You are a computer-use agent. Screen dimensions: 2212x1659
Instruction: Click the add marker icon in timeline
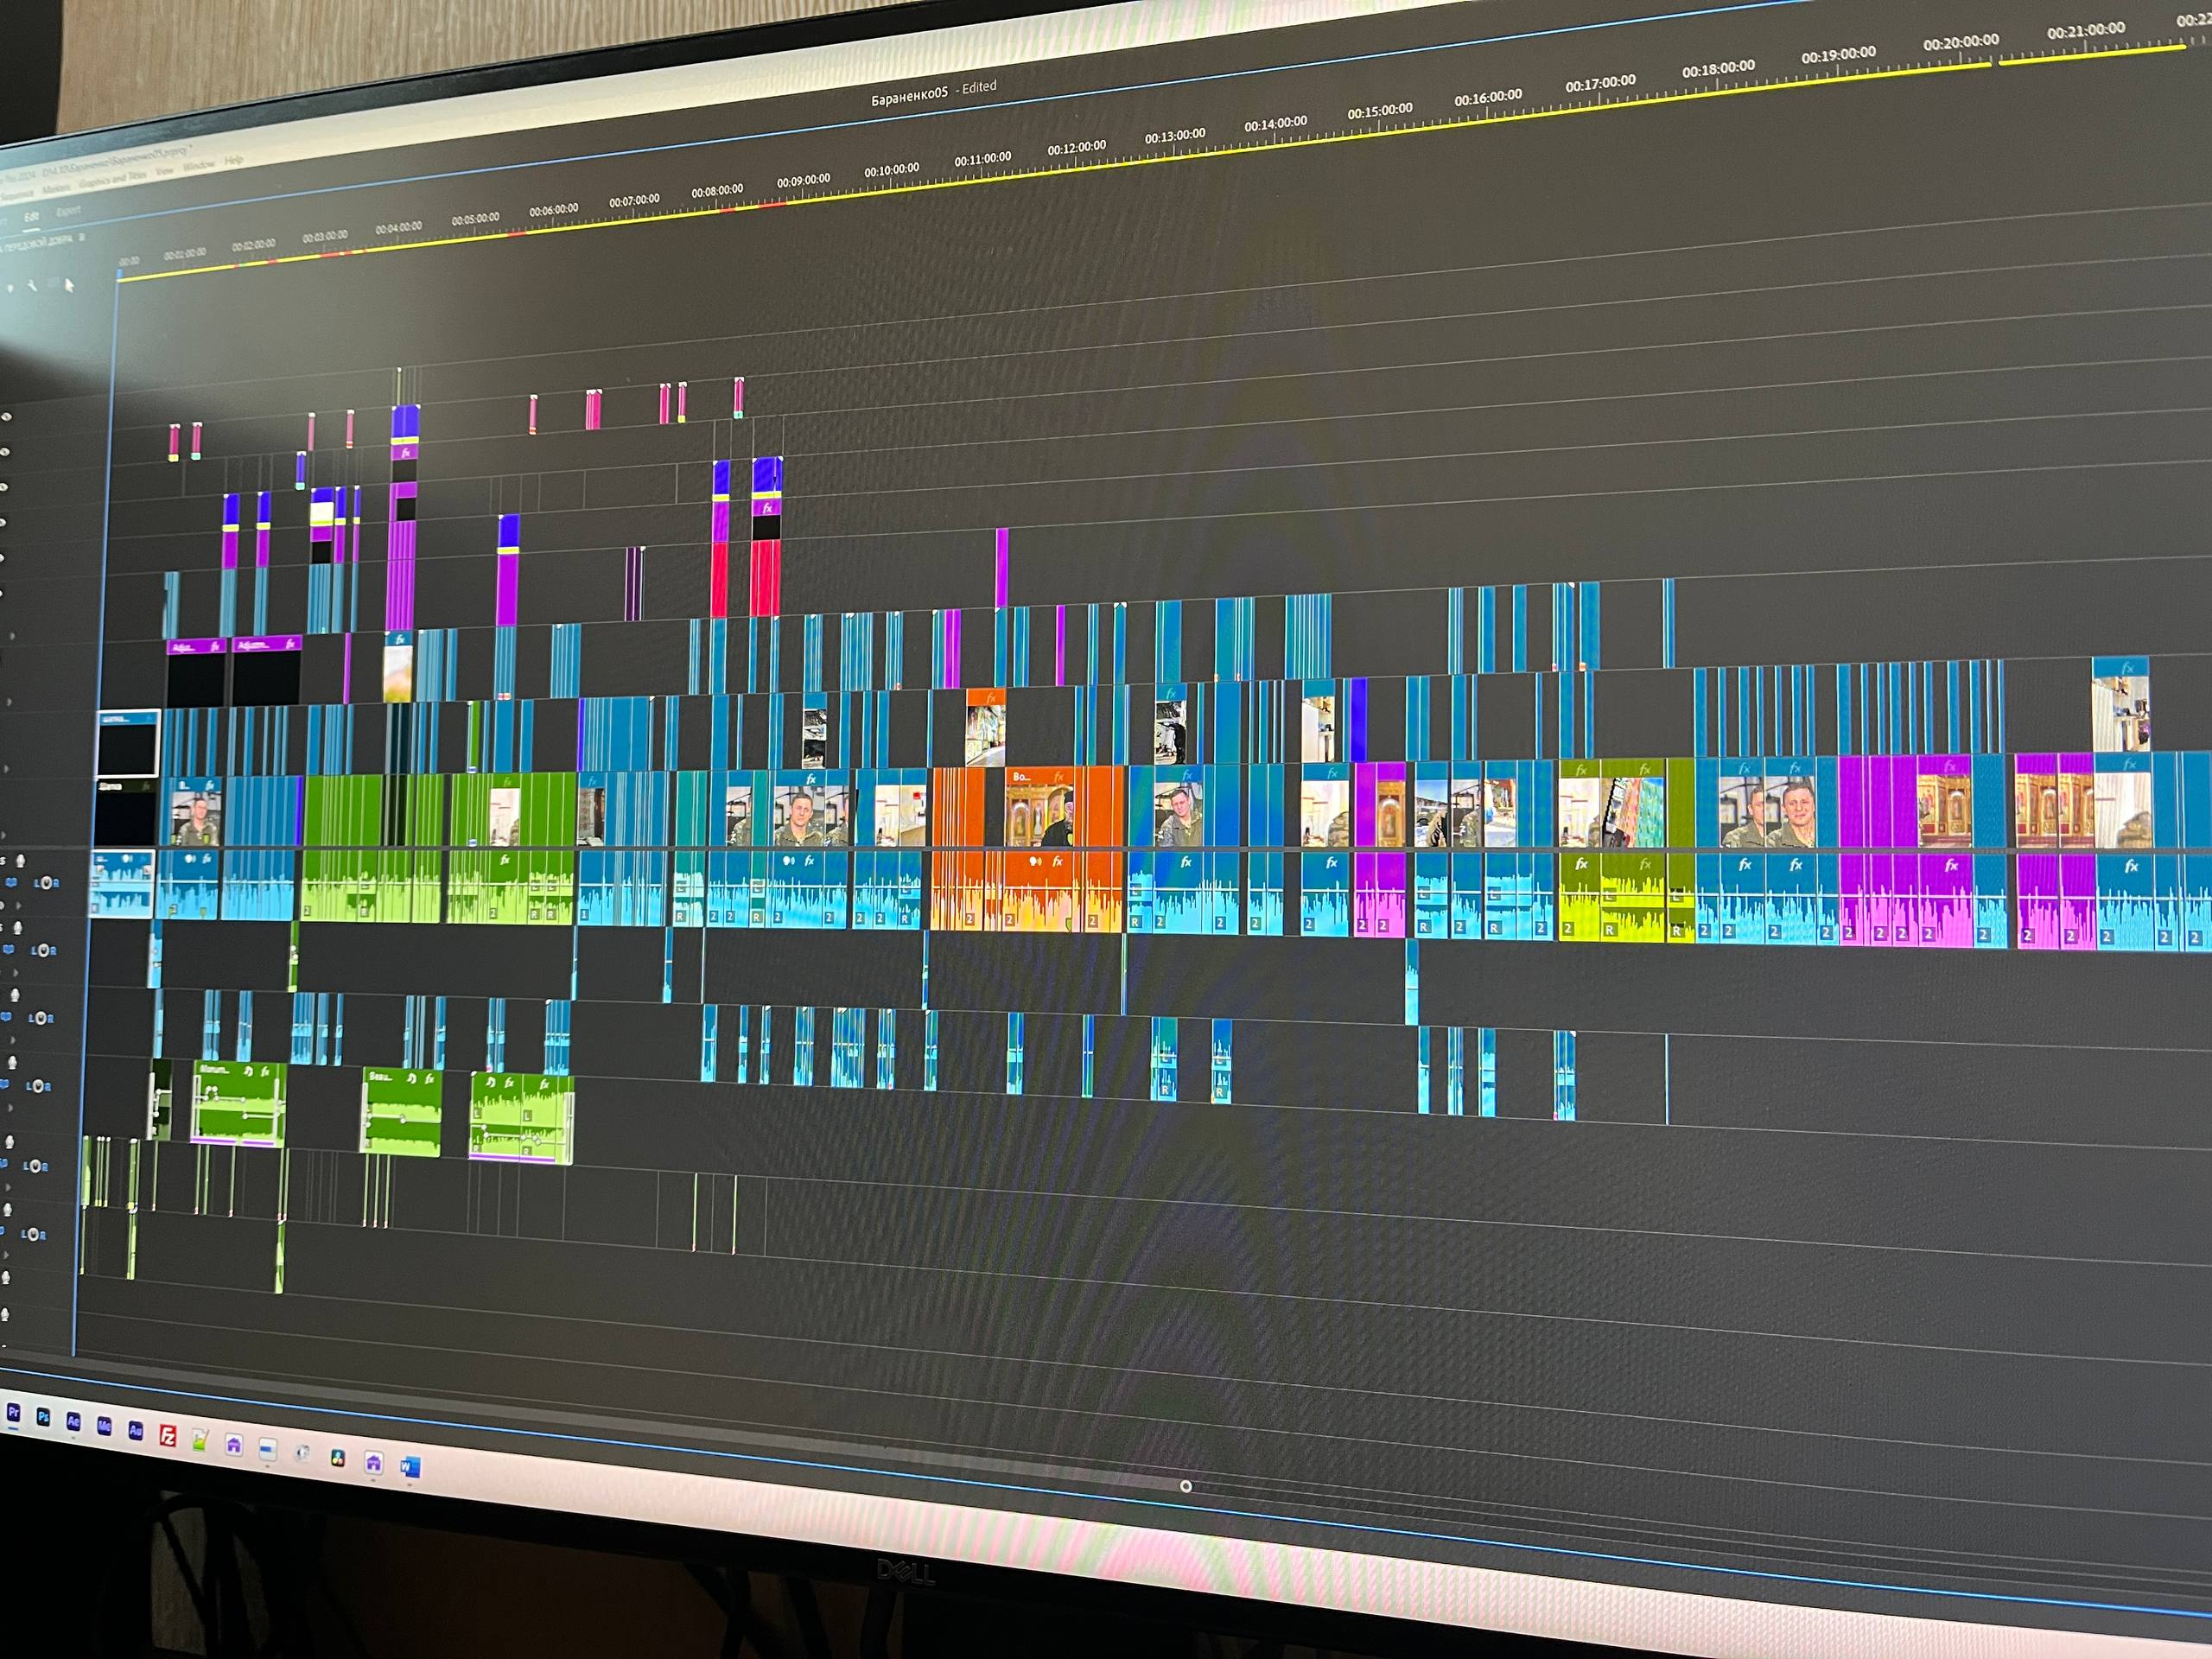click(11, 289)
